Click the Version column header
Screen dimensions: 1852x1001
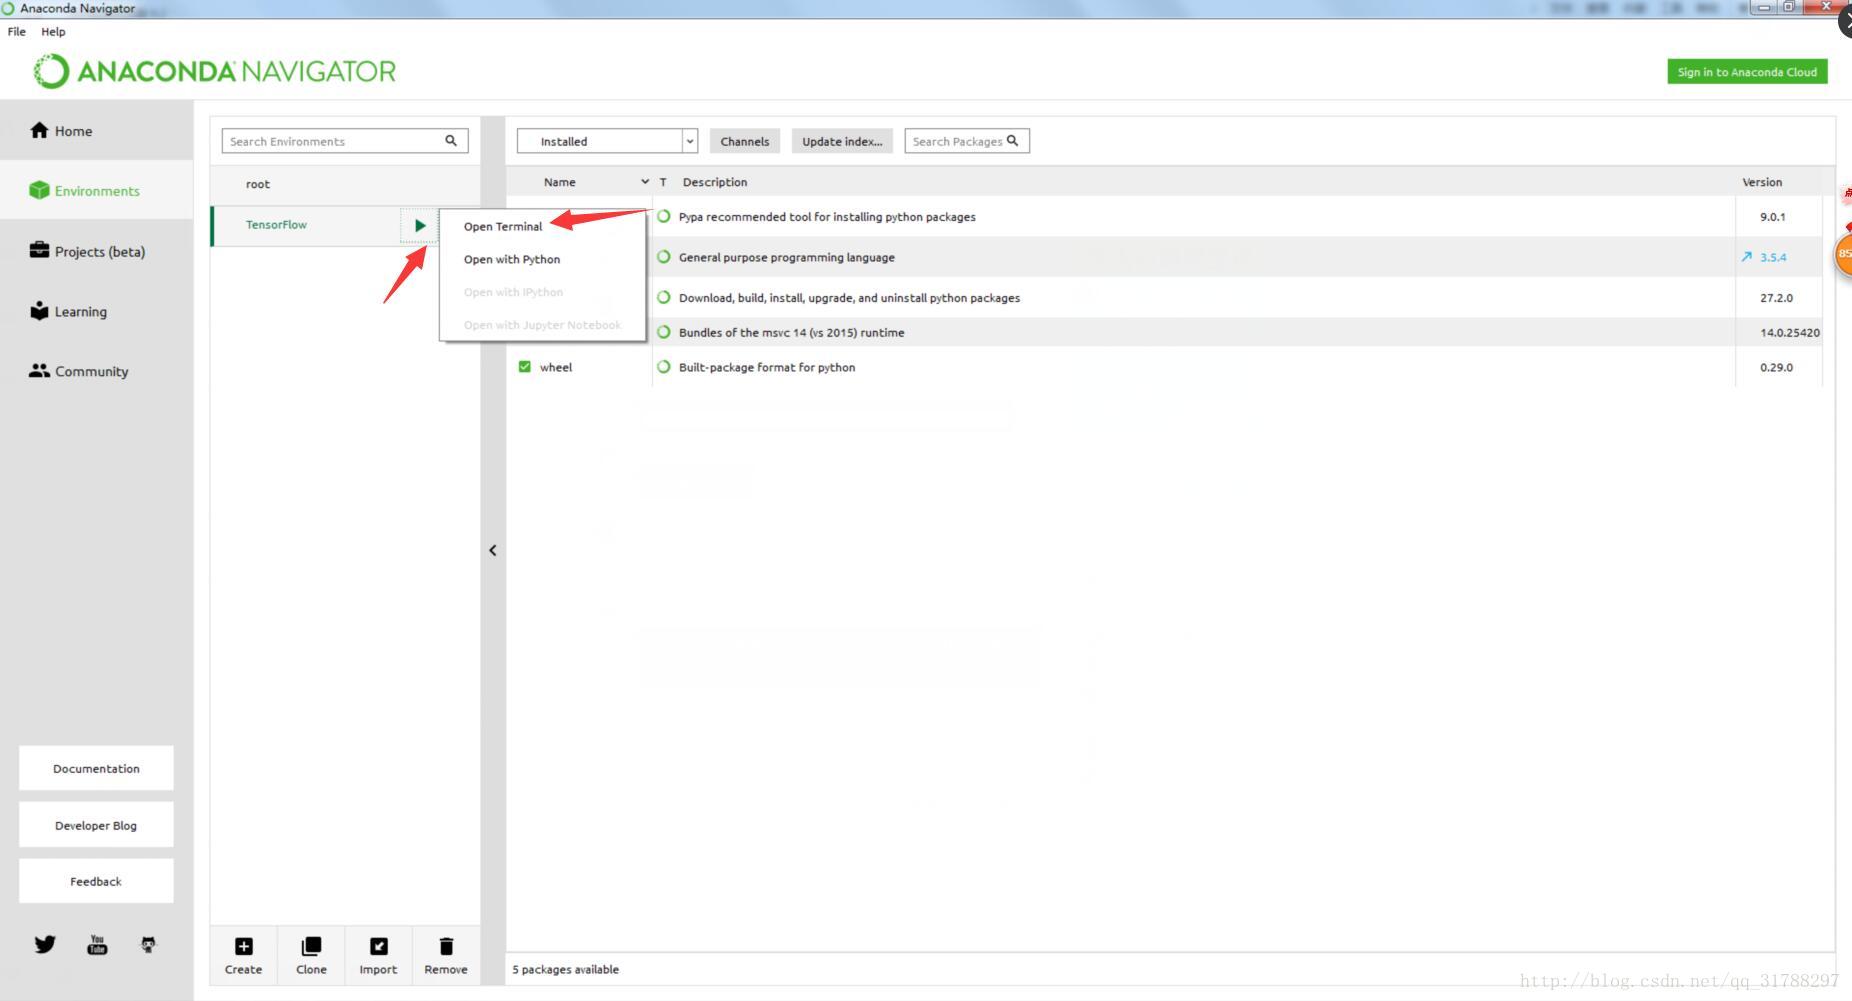click(x=1762, y=182)
